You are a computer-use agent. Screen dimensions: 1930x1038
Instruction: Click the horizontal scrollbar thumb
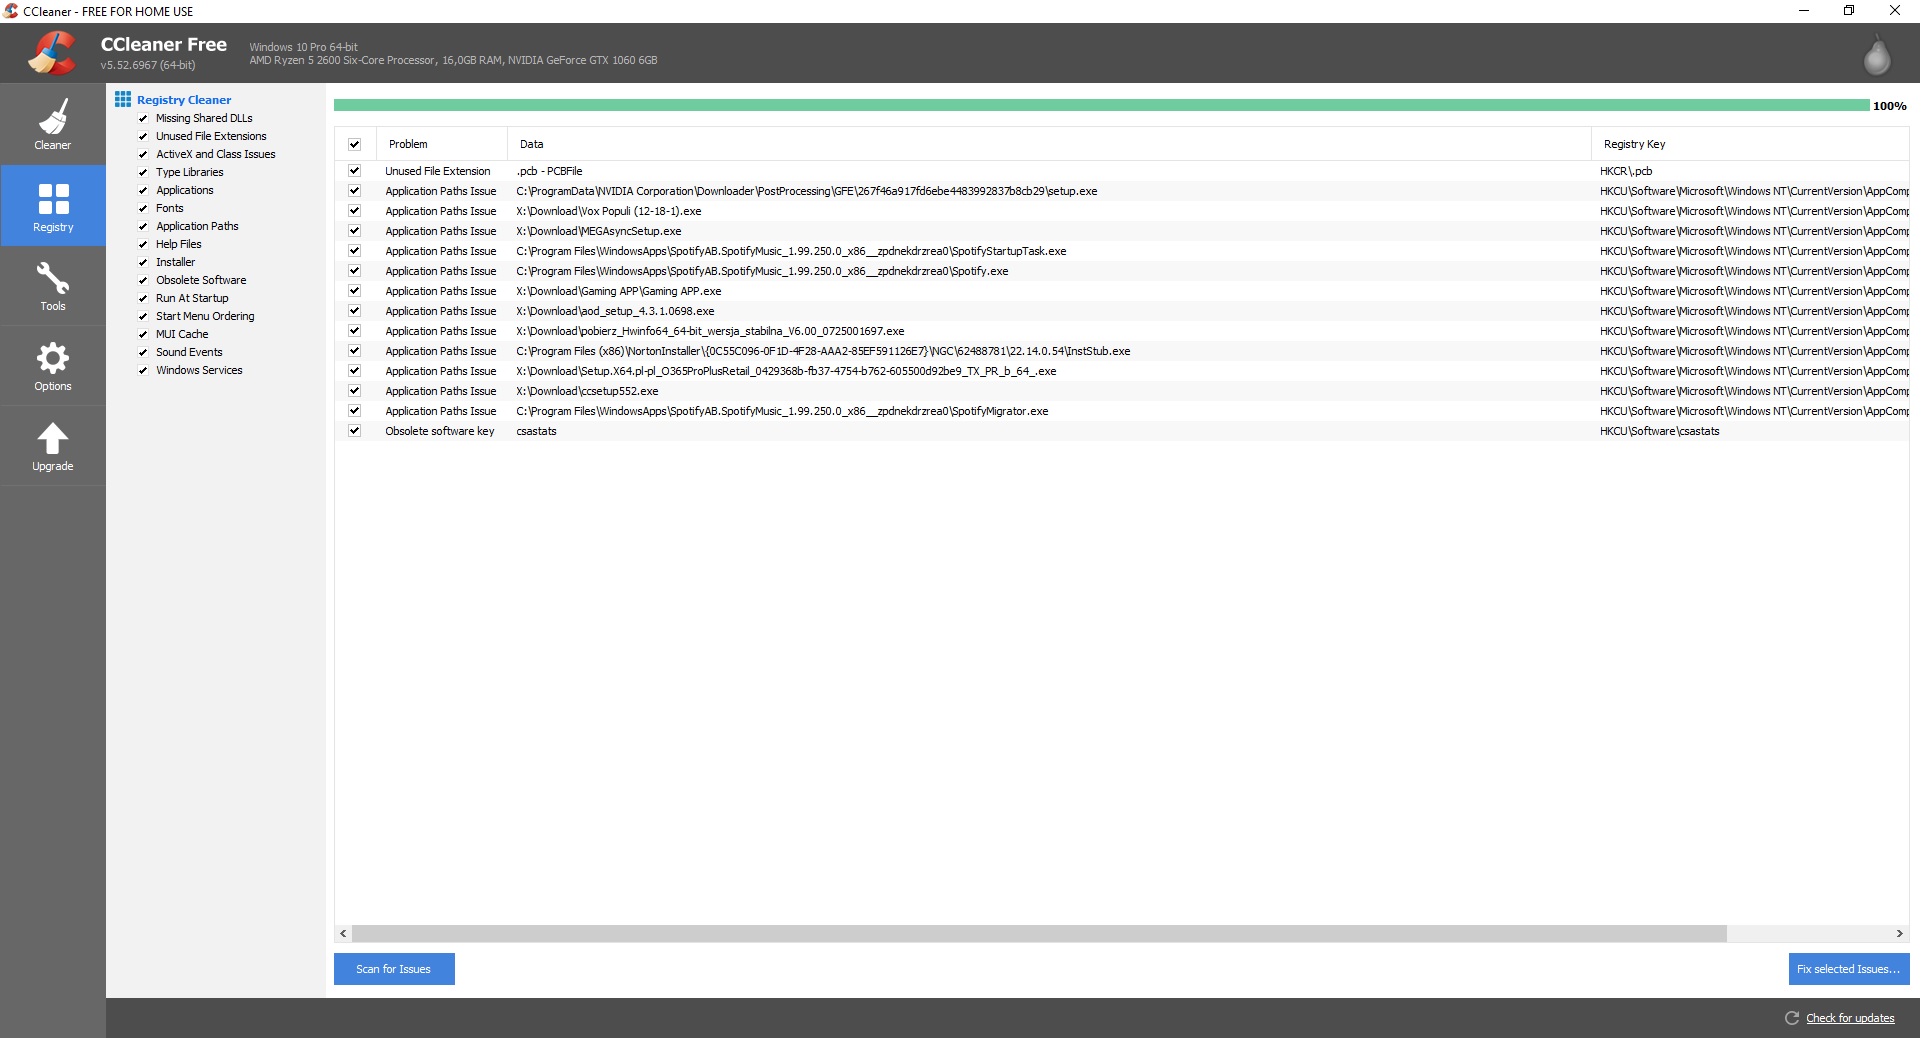[1039, 933]
